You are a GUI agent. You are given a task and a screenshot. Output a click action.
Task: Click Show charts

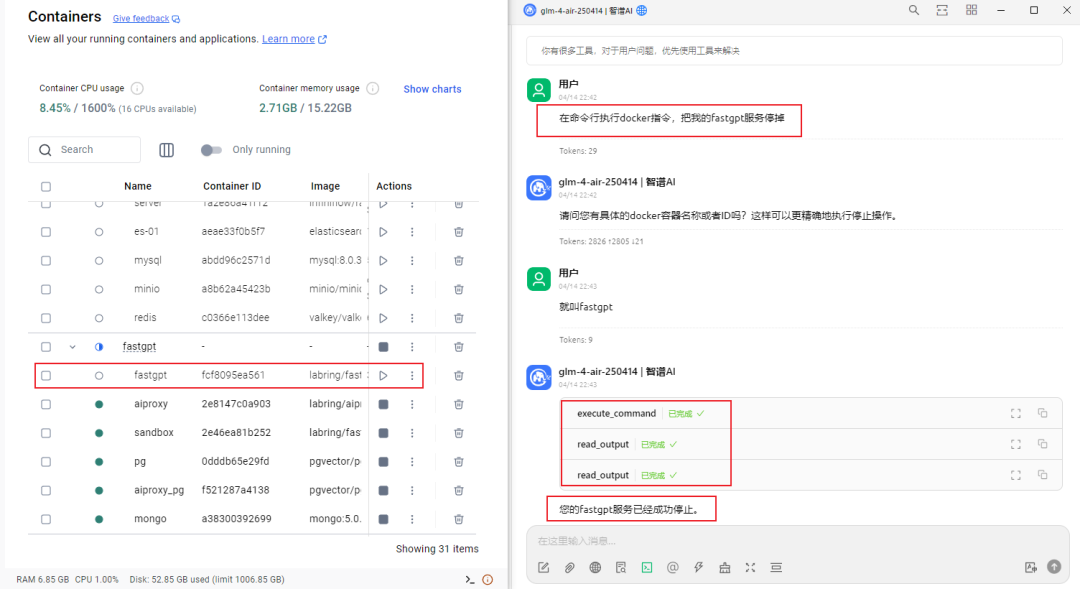pyautogui.click(x=432, y=89)
